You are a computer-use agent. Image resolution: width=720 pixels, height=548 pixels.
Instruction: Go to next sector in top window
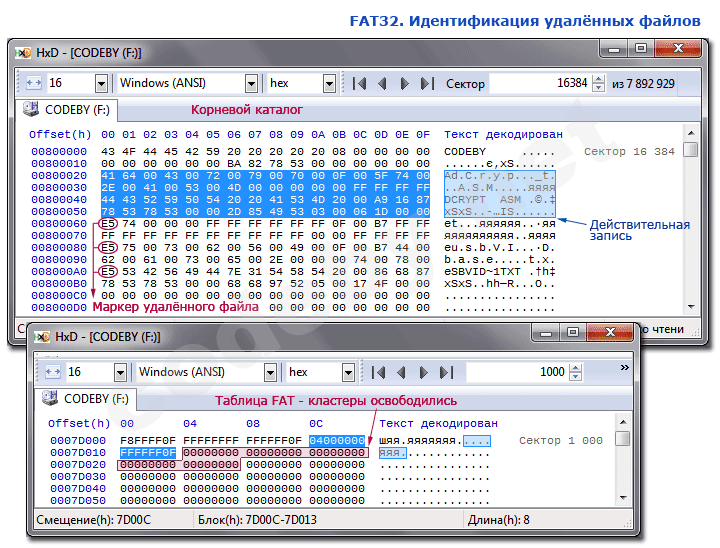(x=405, y=84)
